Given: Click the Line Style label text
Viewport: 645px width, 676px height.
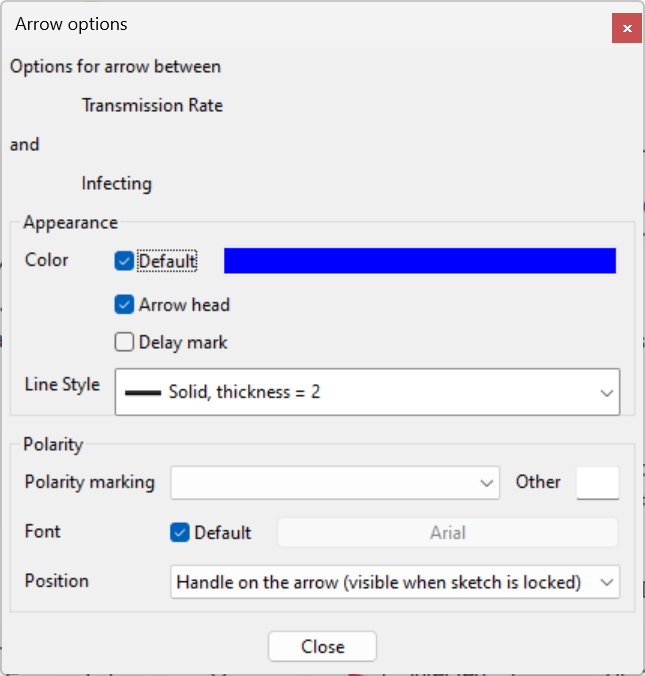Looking at the screenshot, I should coord(62,384).
